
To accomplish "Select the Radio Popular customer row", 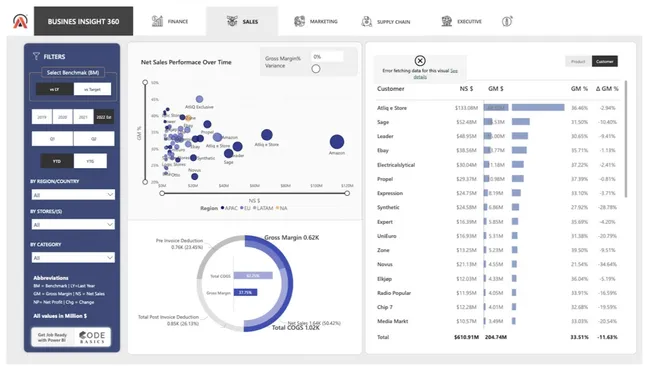I will [x=497, y=293].
